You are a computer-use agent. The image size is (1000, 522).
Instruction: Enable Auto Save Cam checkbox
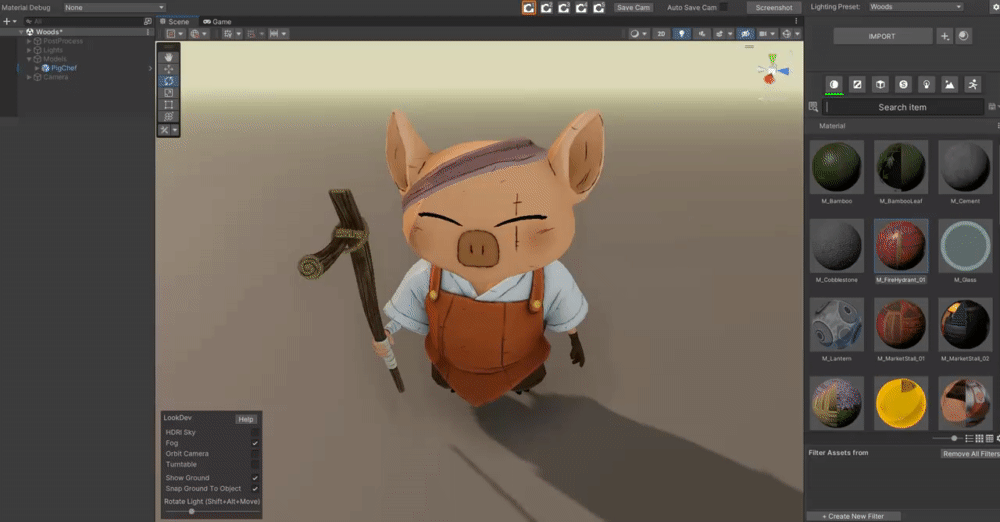click(724, 8)
